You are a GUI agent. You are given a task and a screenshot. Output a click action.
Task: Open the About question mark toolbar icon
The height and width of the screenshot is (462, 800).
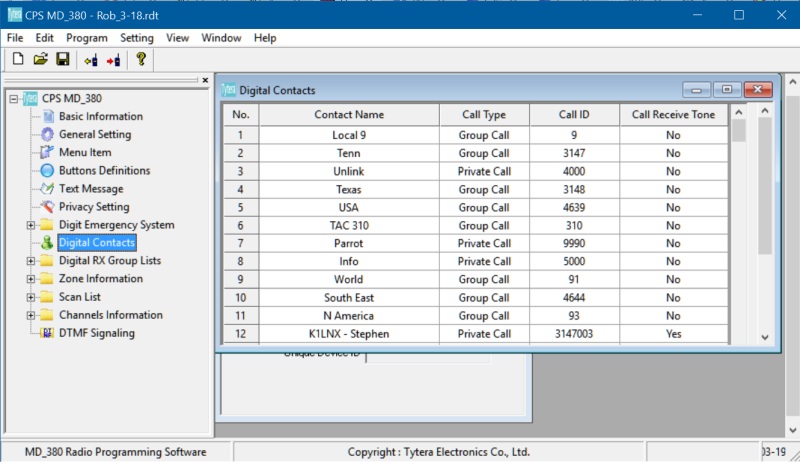pyautogui.click(x=141, y=59)
